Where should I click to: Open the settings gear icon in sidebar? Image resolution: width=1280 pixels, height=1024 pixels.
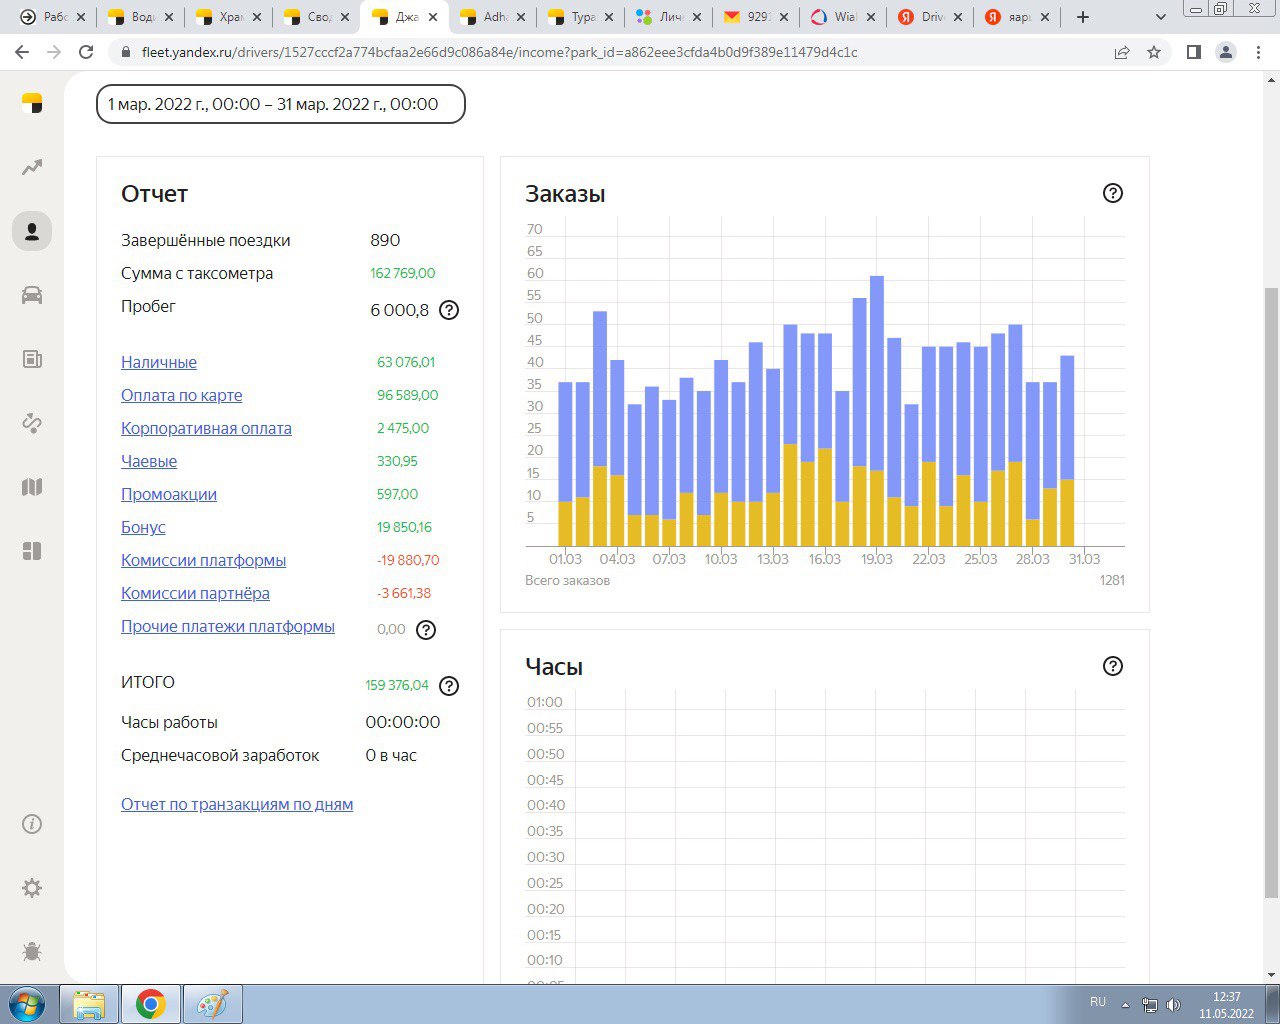click(x=32, y=888)
